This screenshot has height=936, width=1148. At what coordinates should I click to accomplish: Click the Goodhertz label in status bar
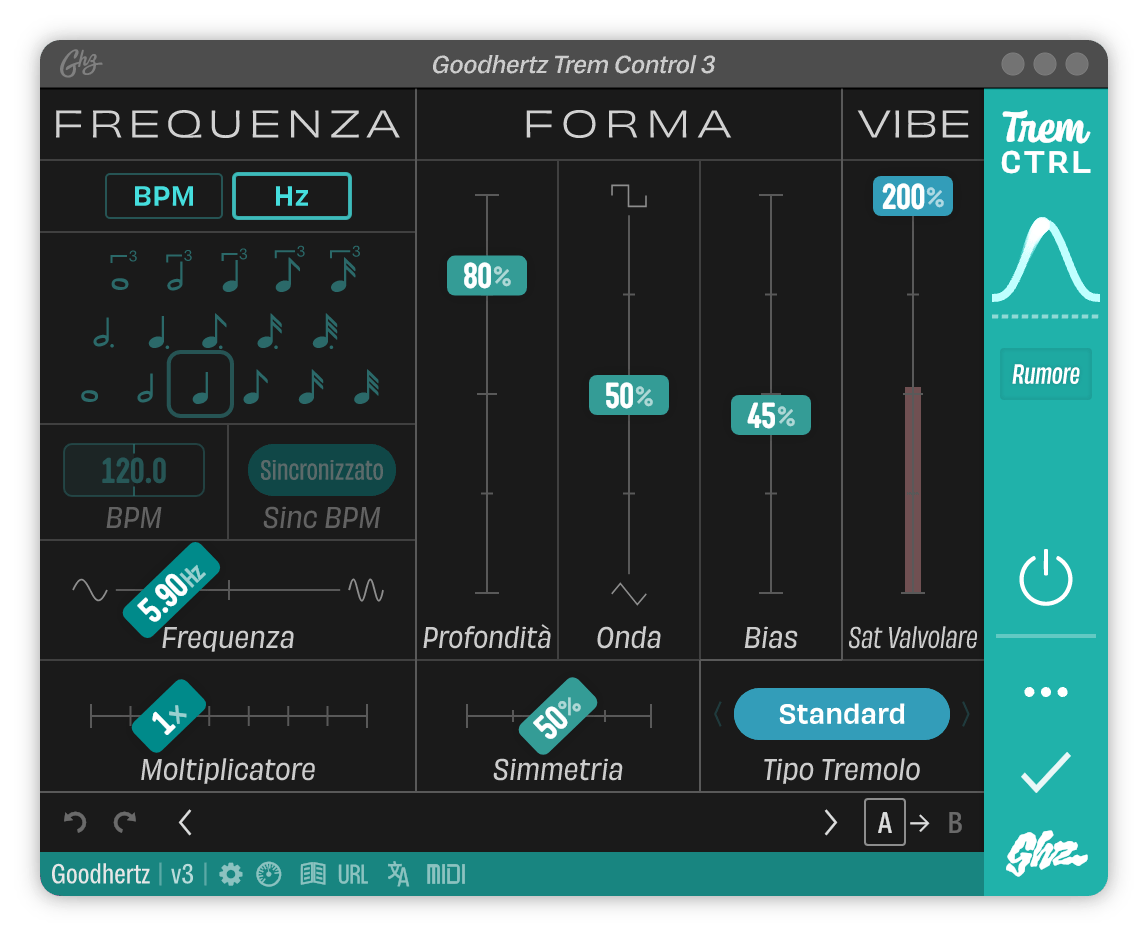coord(100,874)
